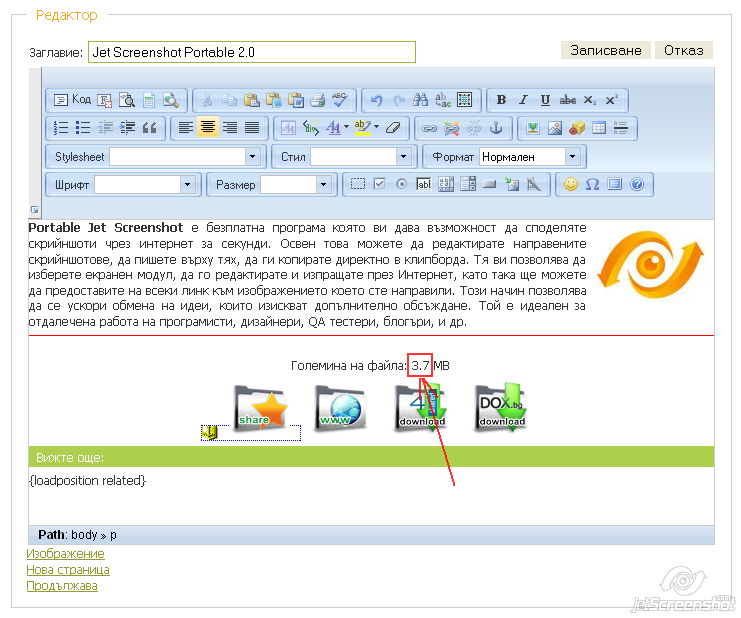Select the www folder image

click(x=341, y=407)
